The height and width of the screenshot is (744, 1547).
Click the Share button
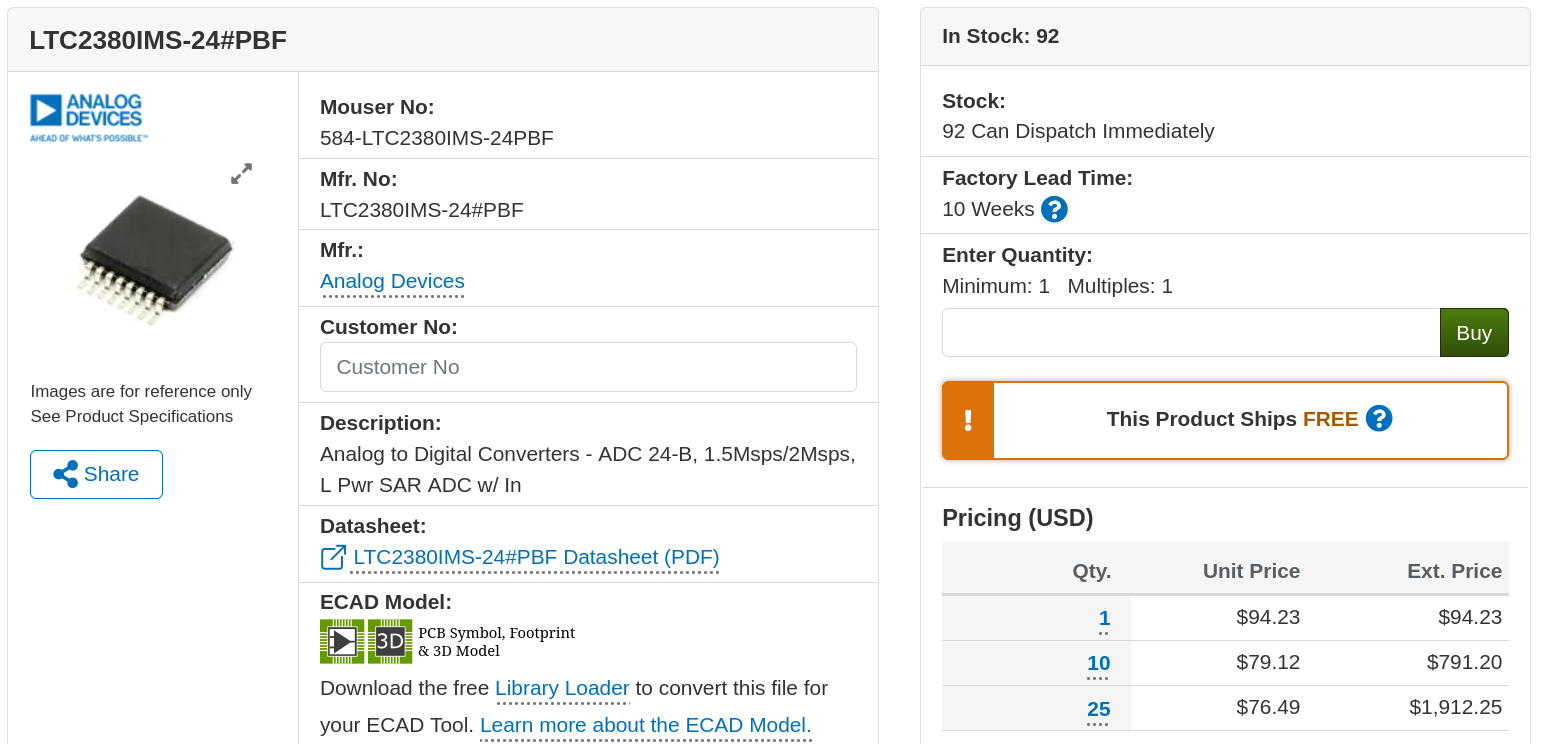tap(96, 474)
